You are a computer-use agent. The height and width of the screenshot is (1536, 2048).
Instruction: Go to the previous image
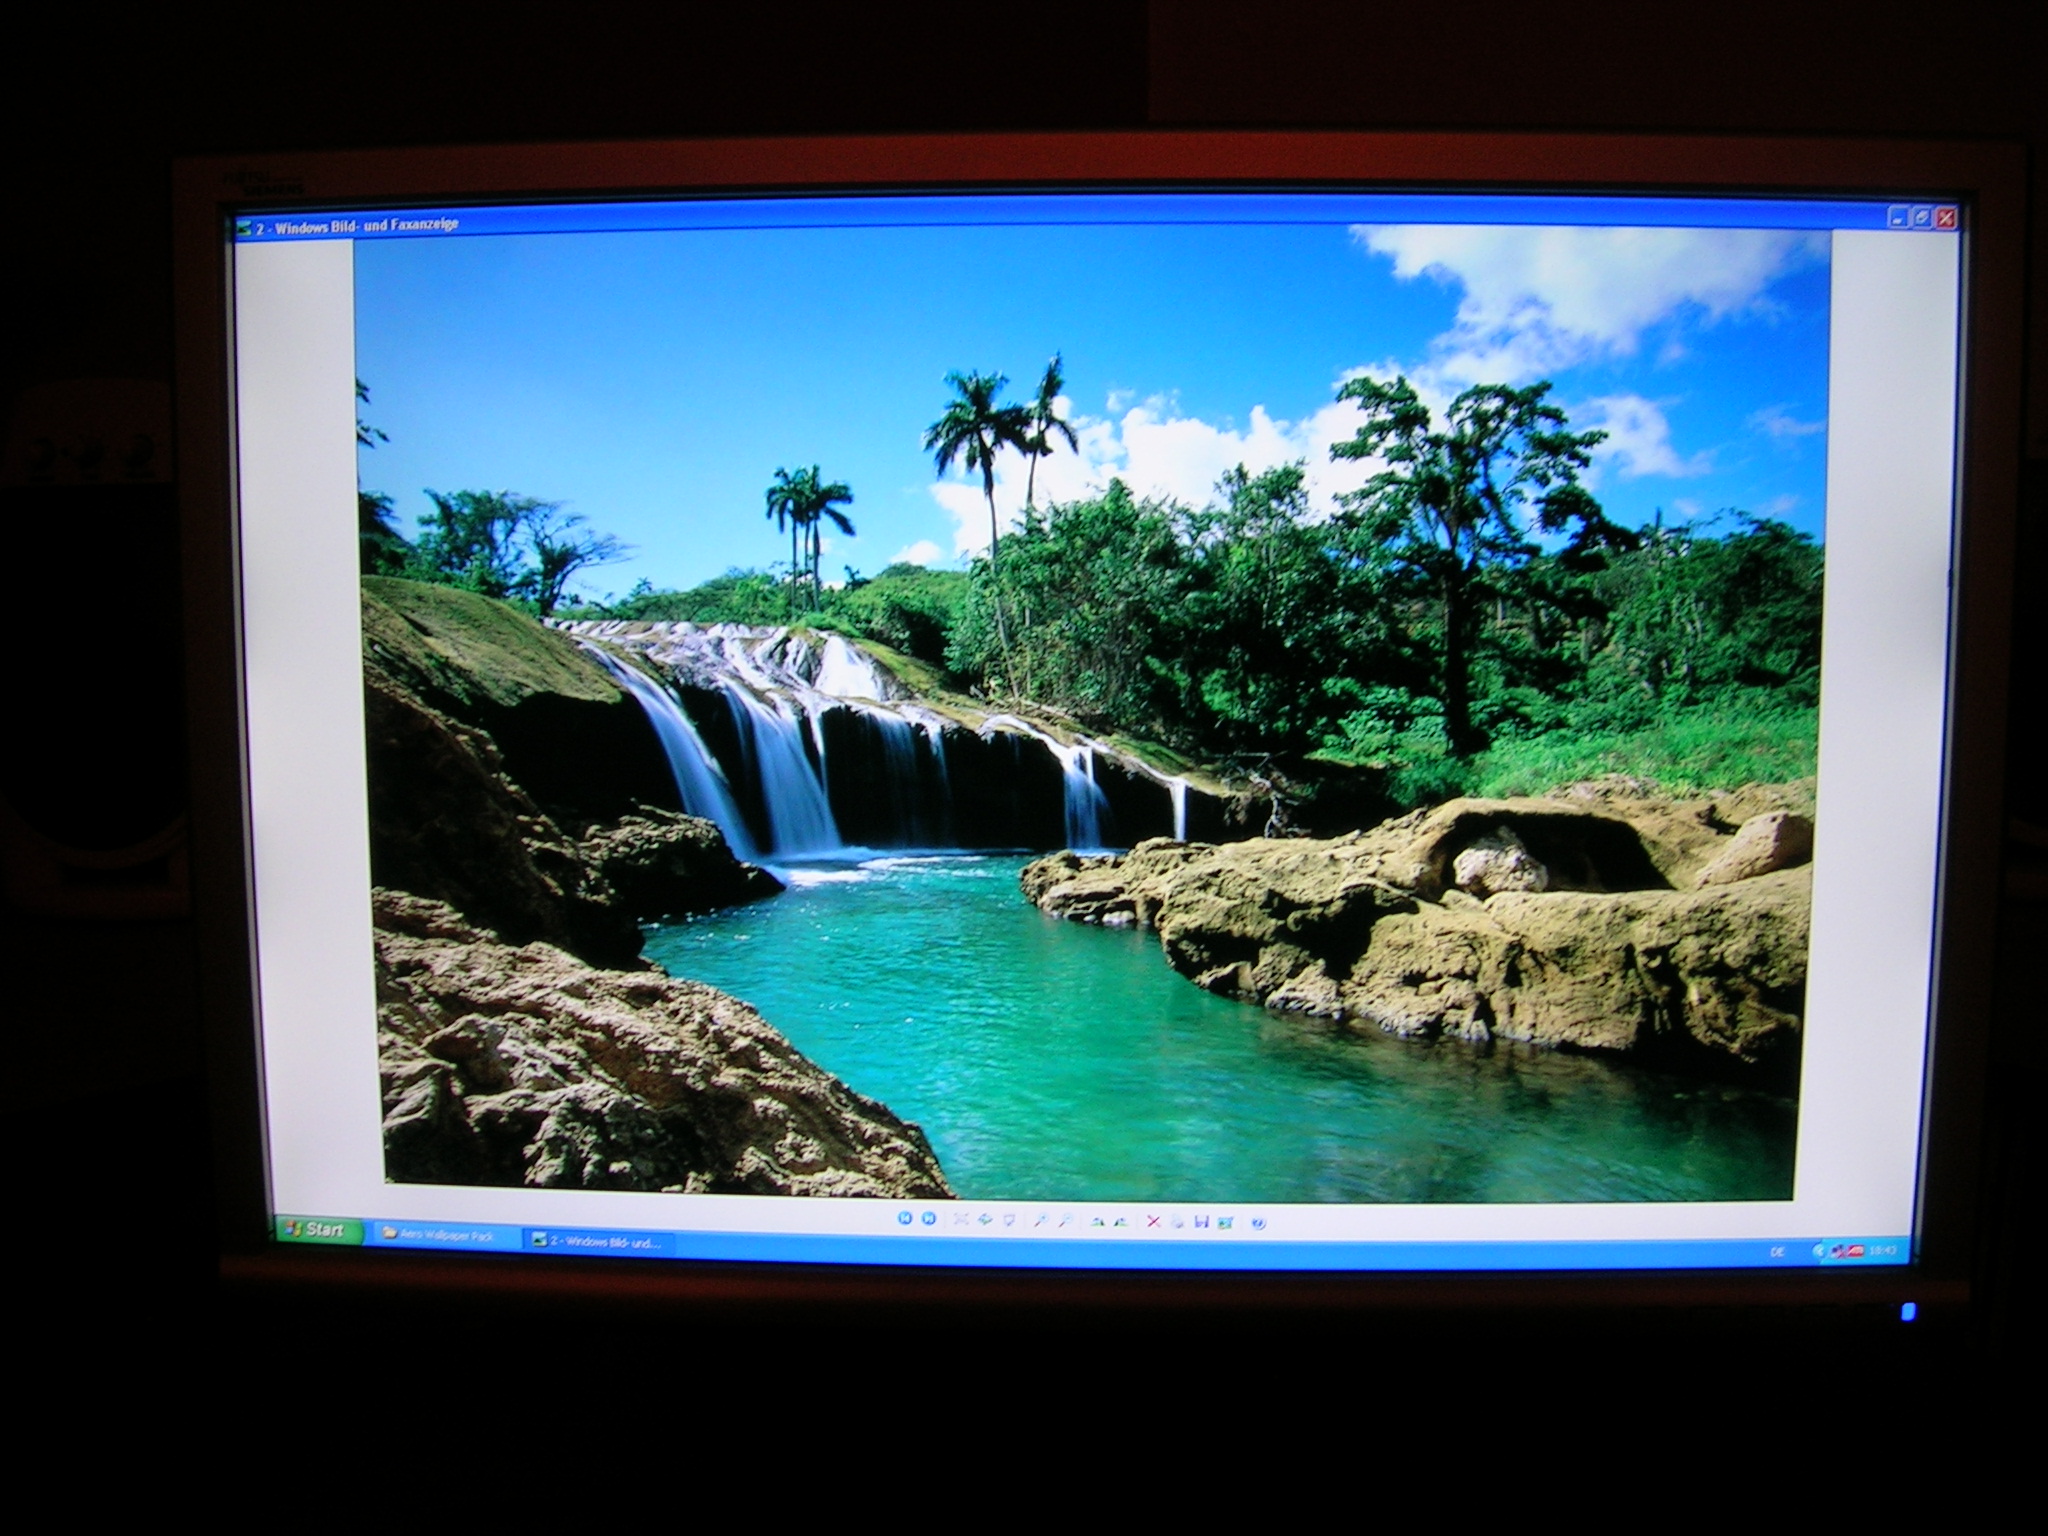905,1219
